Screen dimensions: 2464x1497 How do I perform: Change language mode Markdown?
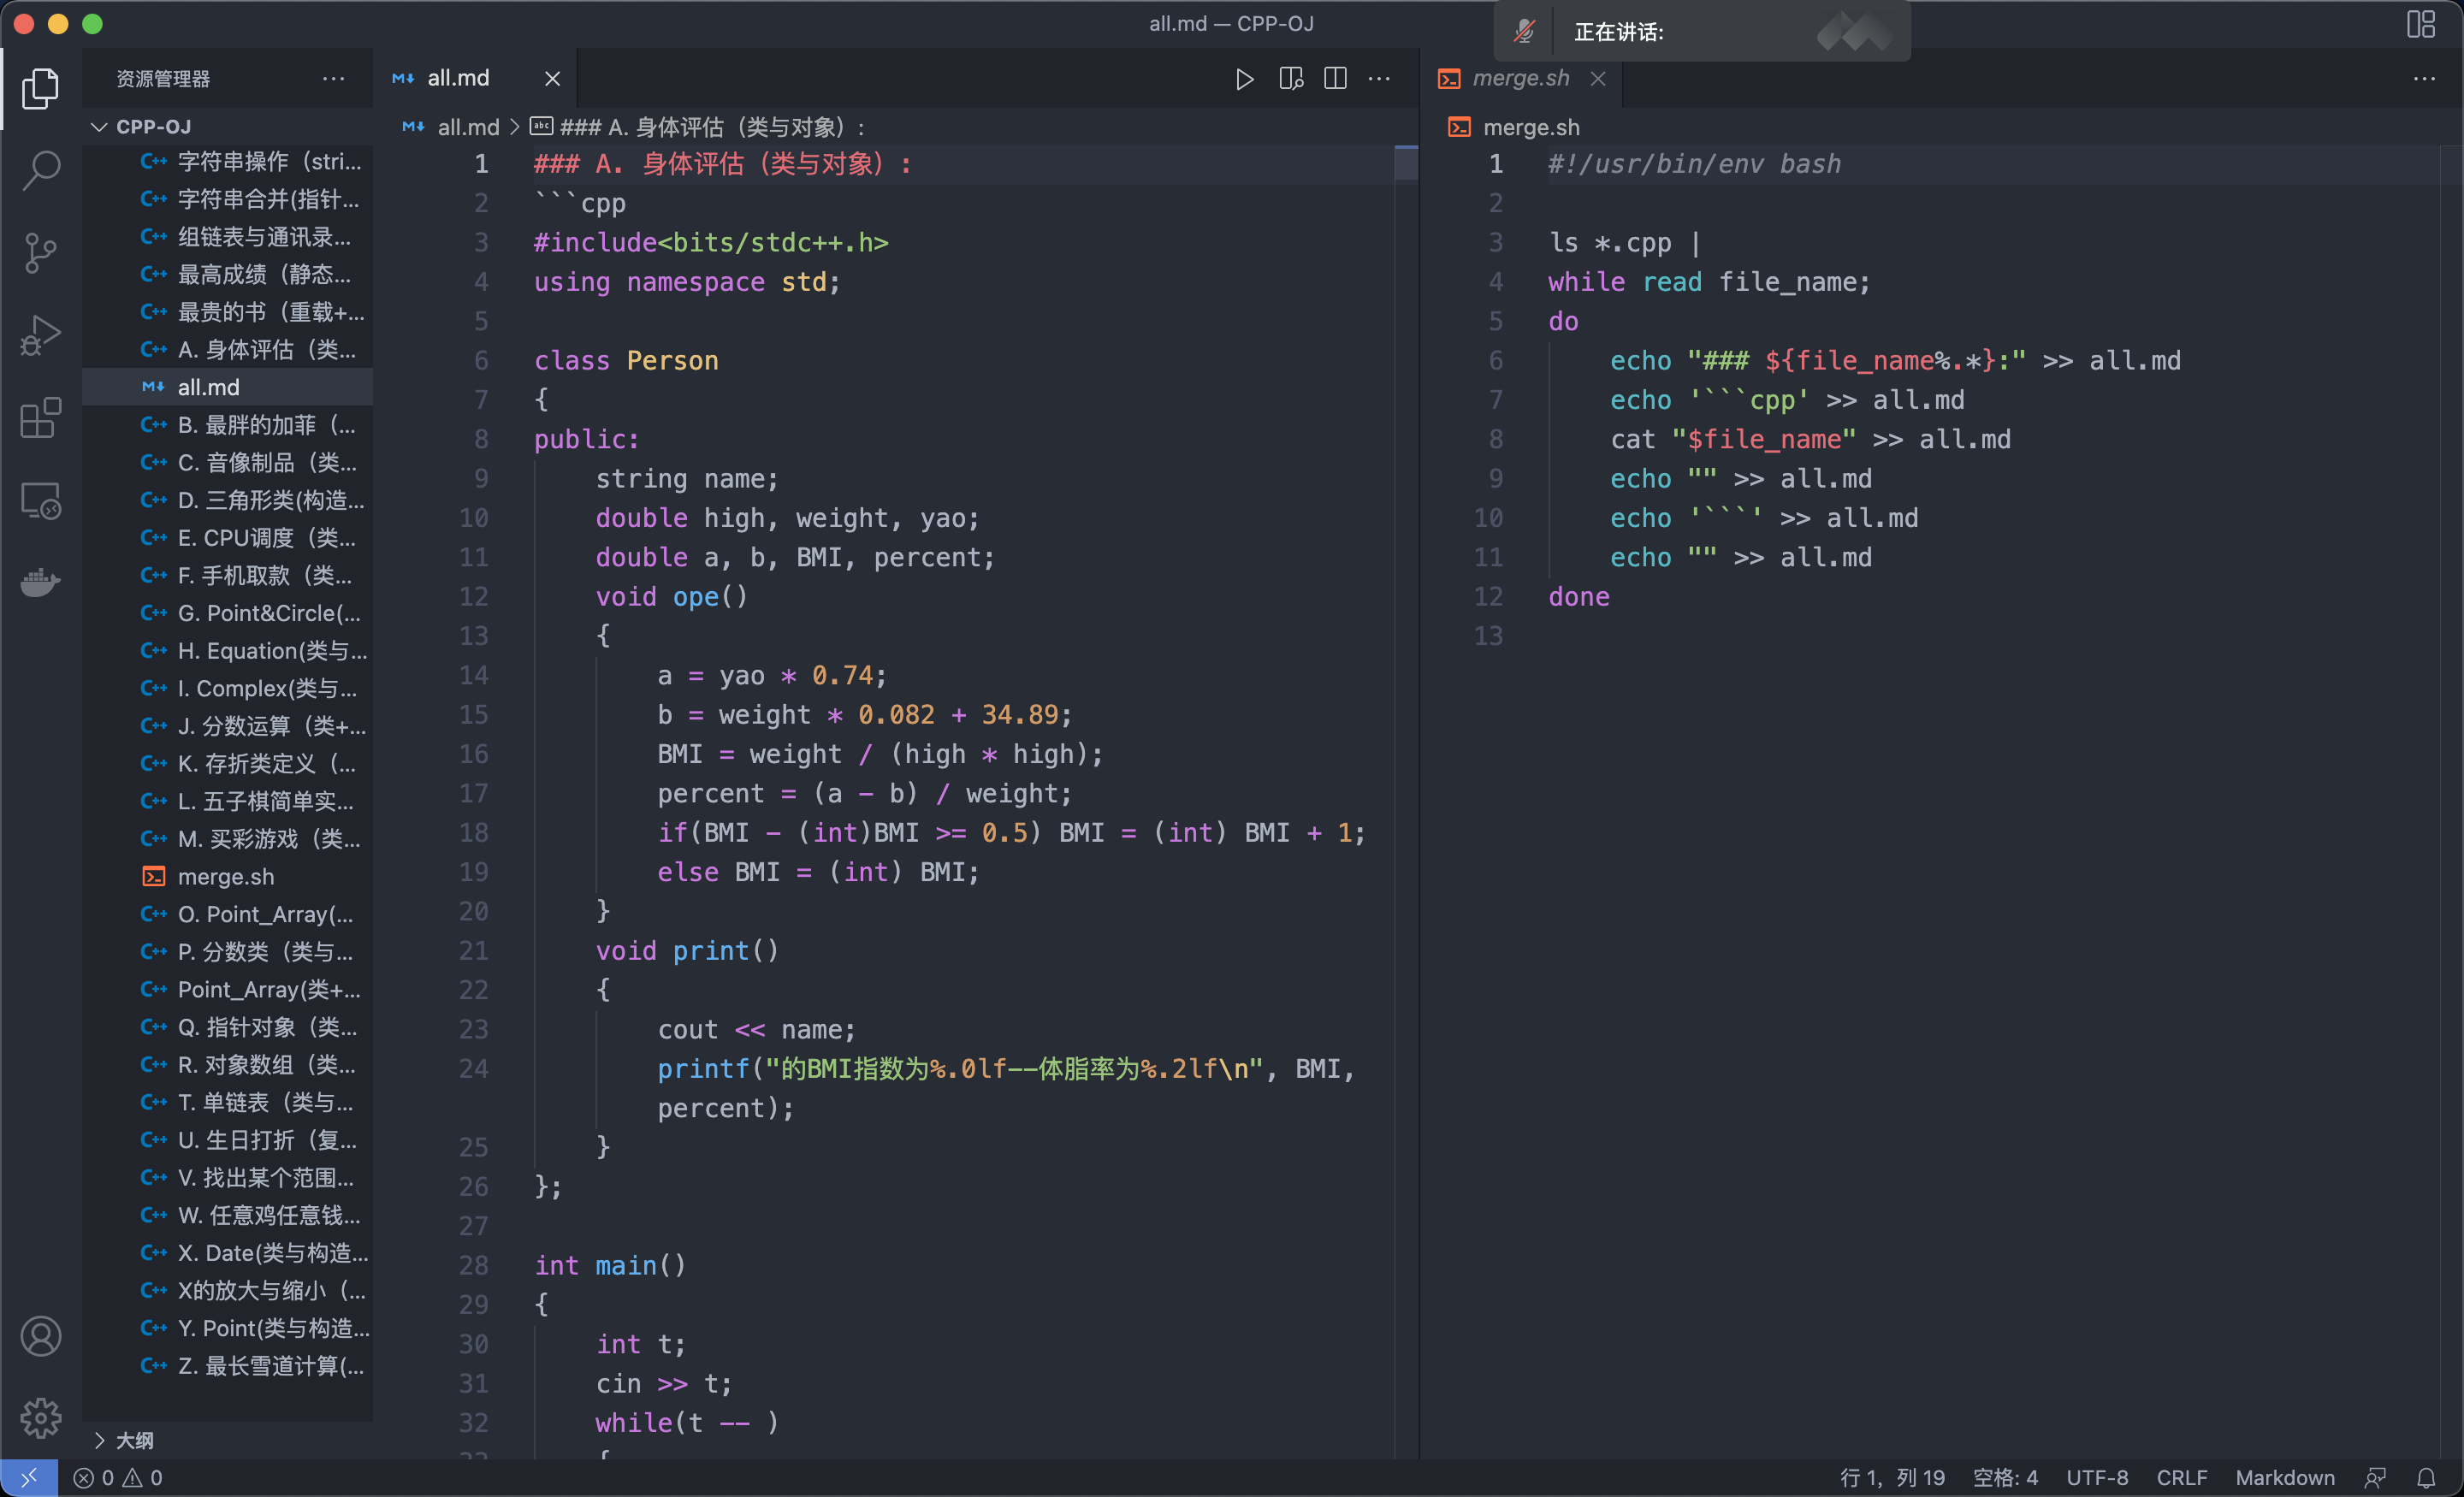(2285, 1477)
